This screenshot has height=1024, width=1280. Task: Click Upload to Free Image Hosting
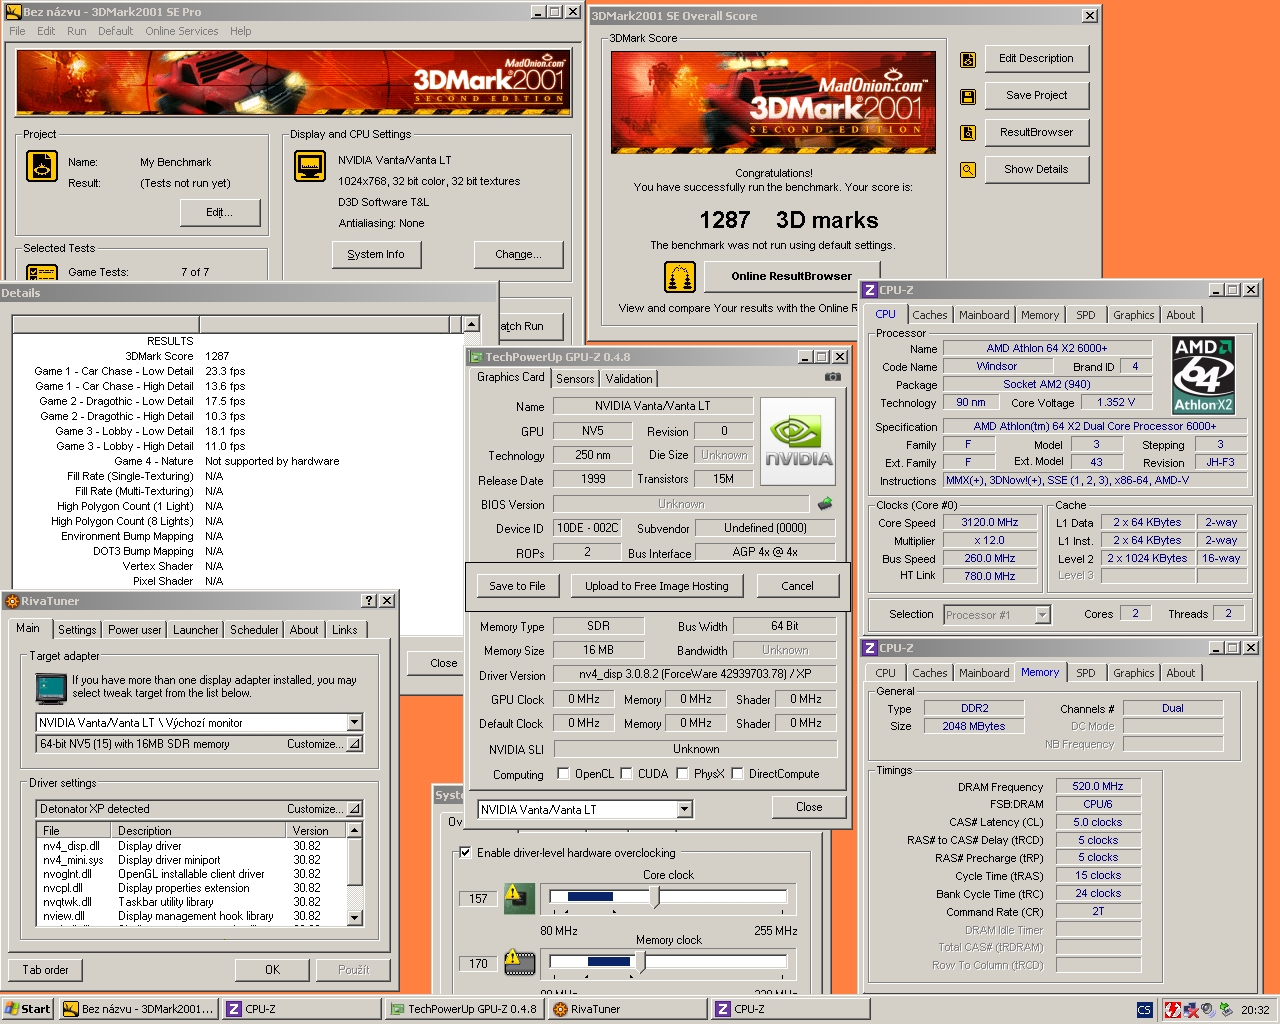pyautogui.click(x=657, y=586)
